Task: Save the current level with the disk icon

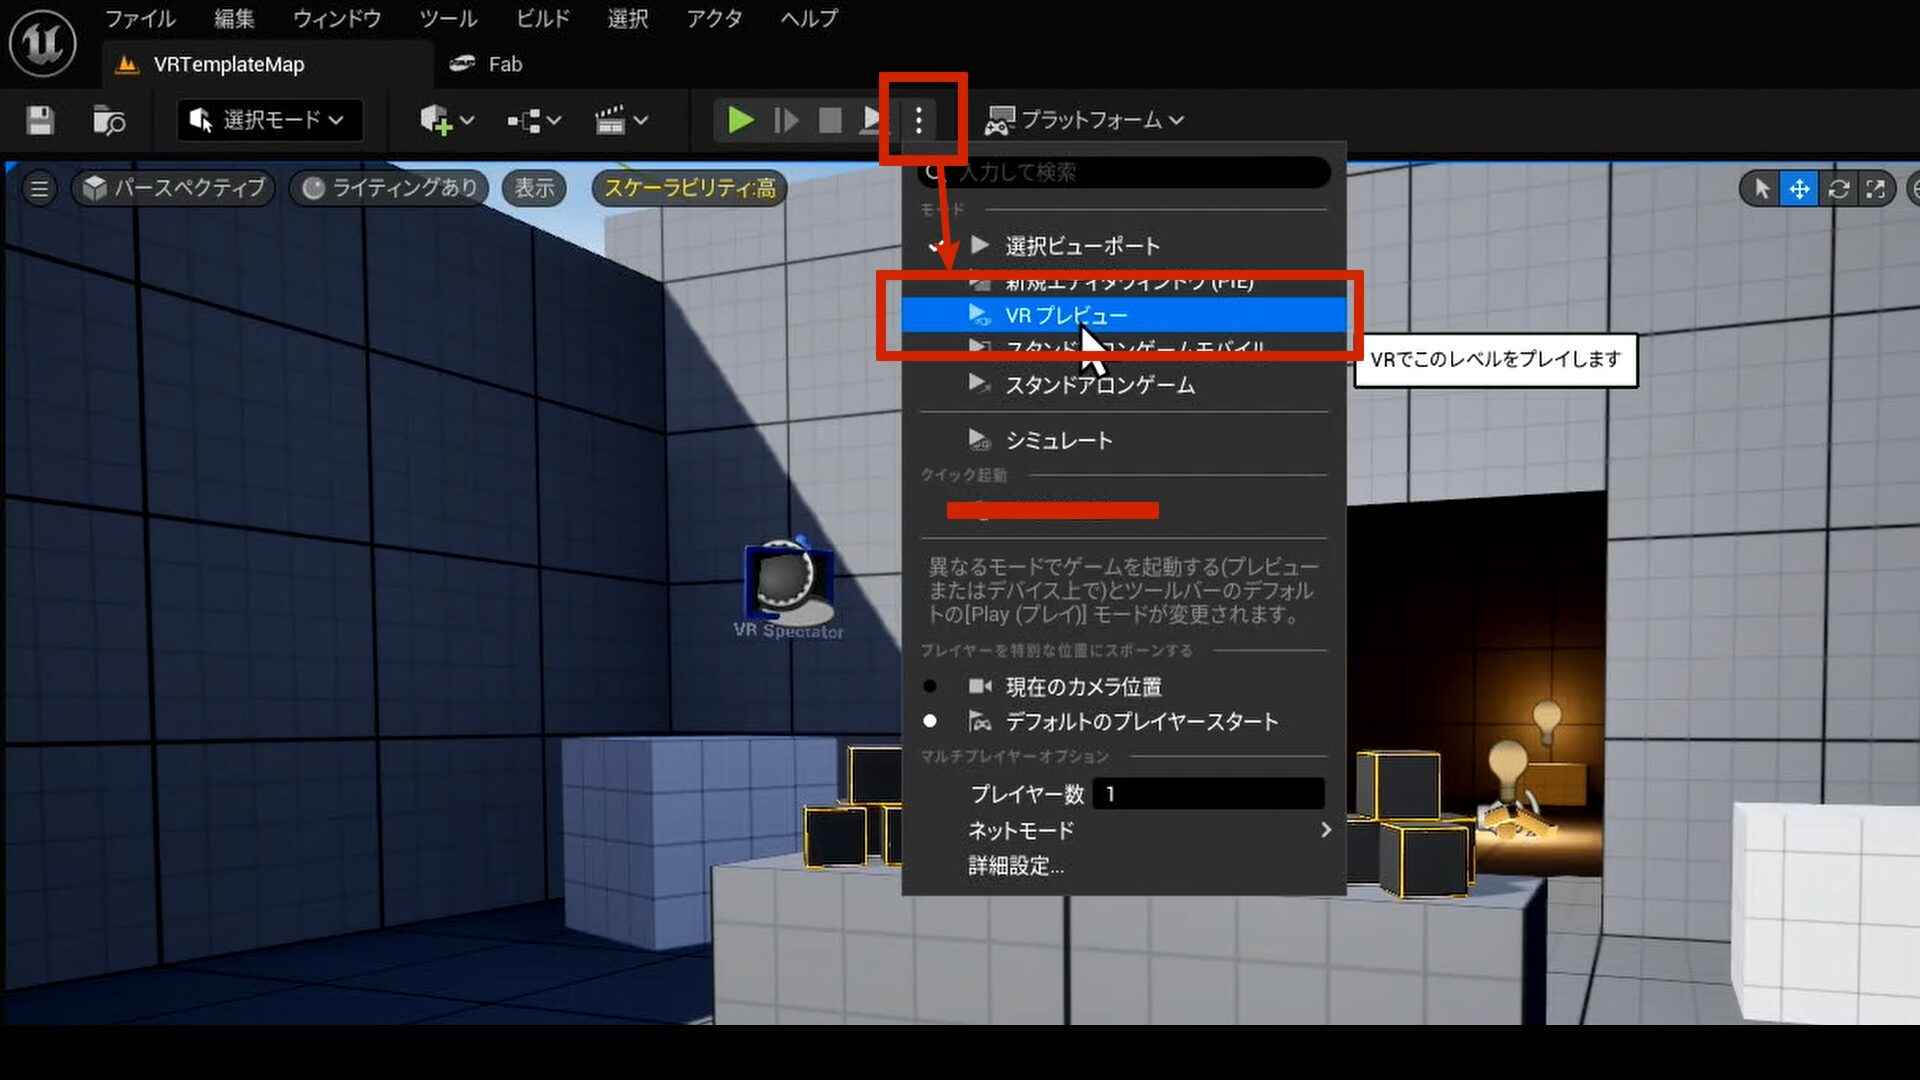Action: [x=38, y=120]
